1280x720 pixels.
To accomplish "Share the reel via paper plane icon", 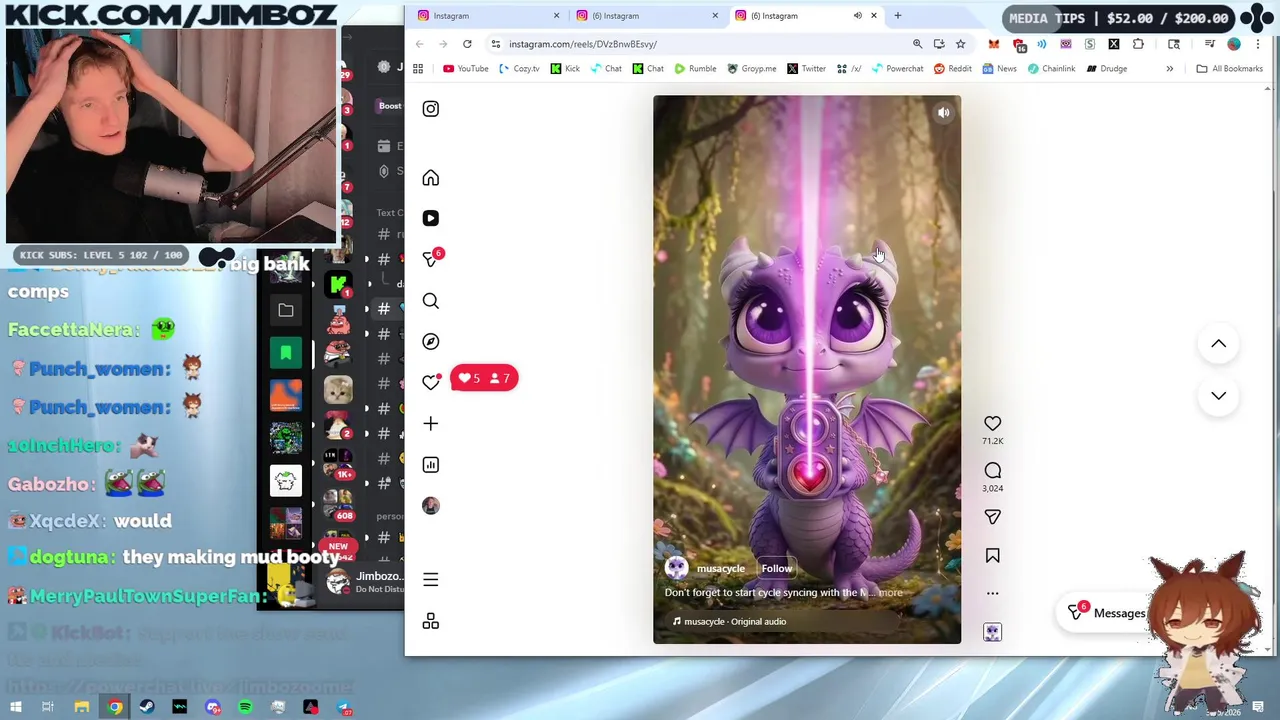I will [992, 517].
